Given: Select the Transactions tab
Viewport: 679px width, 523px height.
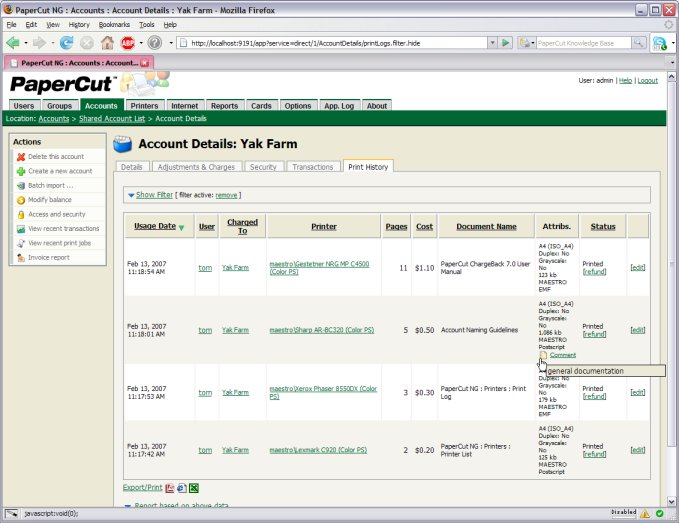Looking at the screenshot, I should point(313,167).
